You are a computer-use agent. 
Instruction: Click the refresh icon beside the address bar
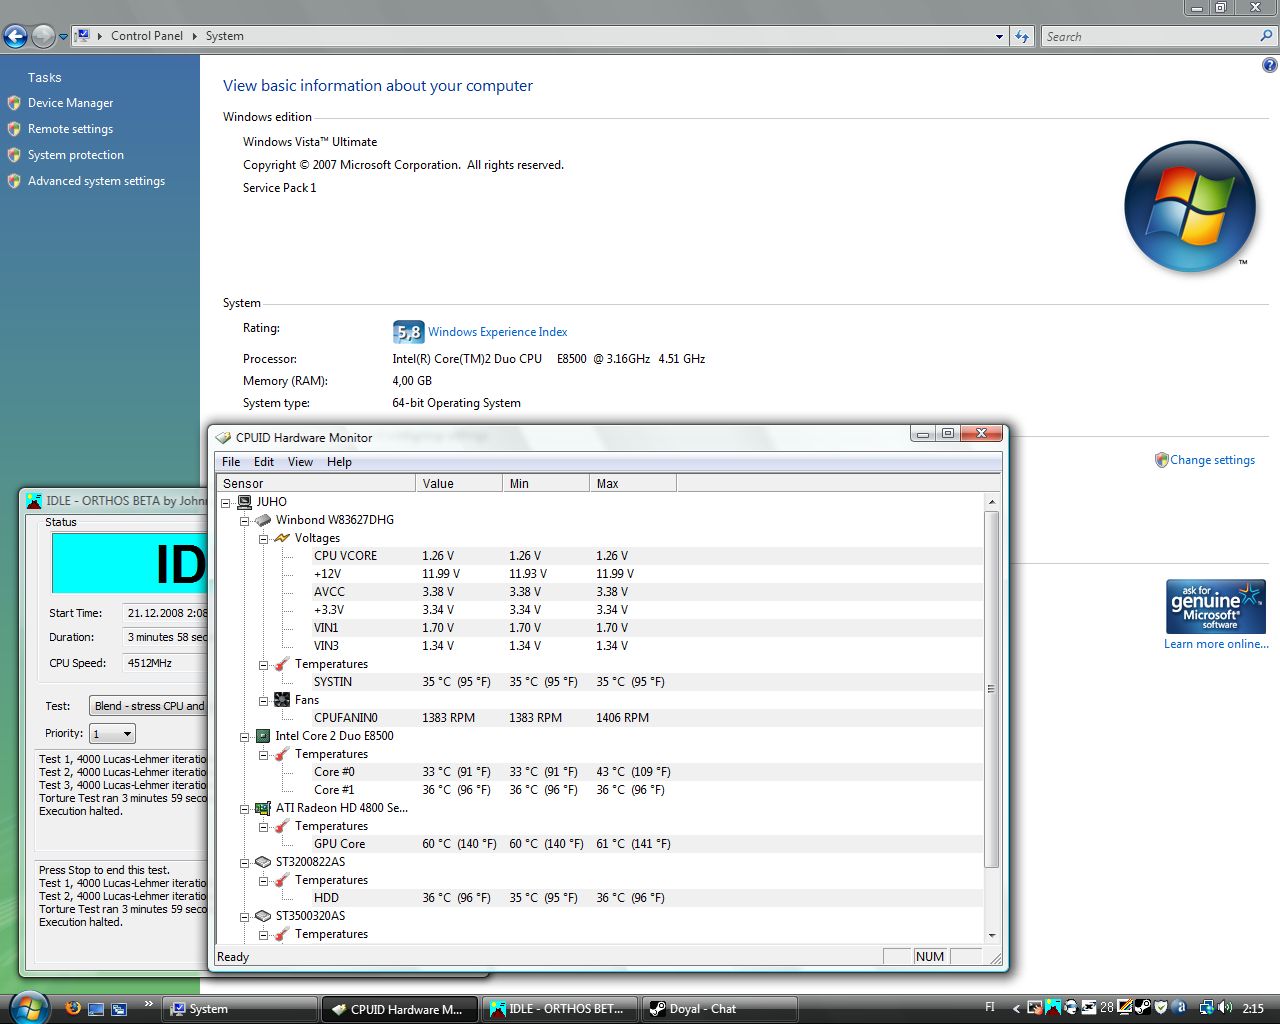[1021, 37]
